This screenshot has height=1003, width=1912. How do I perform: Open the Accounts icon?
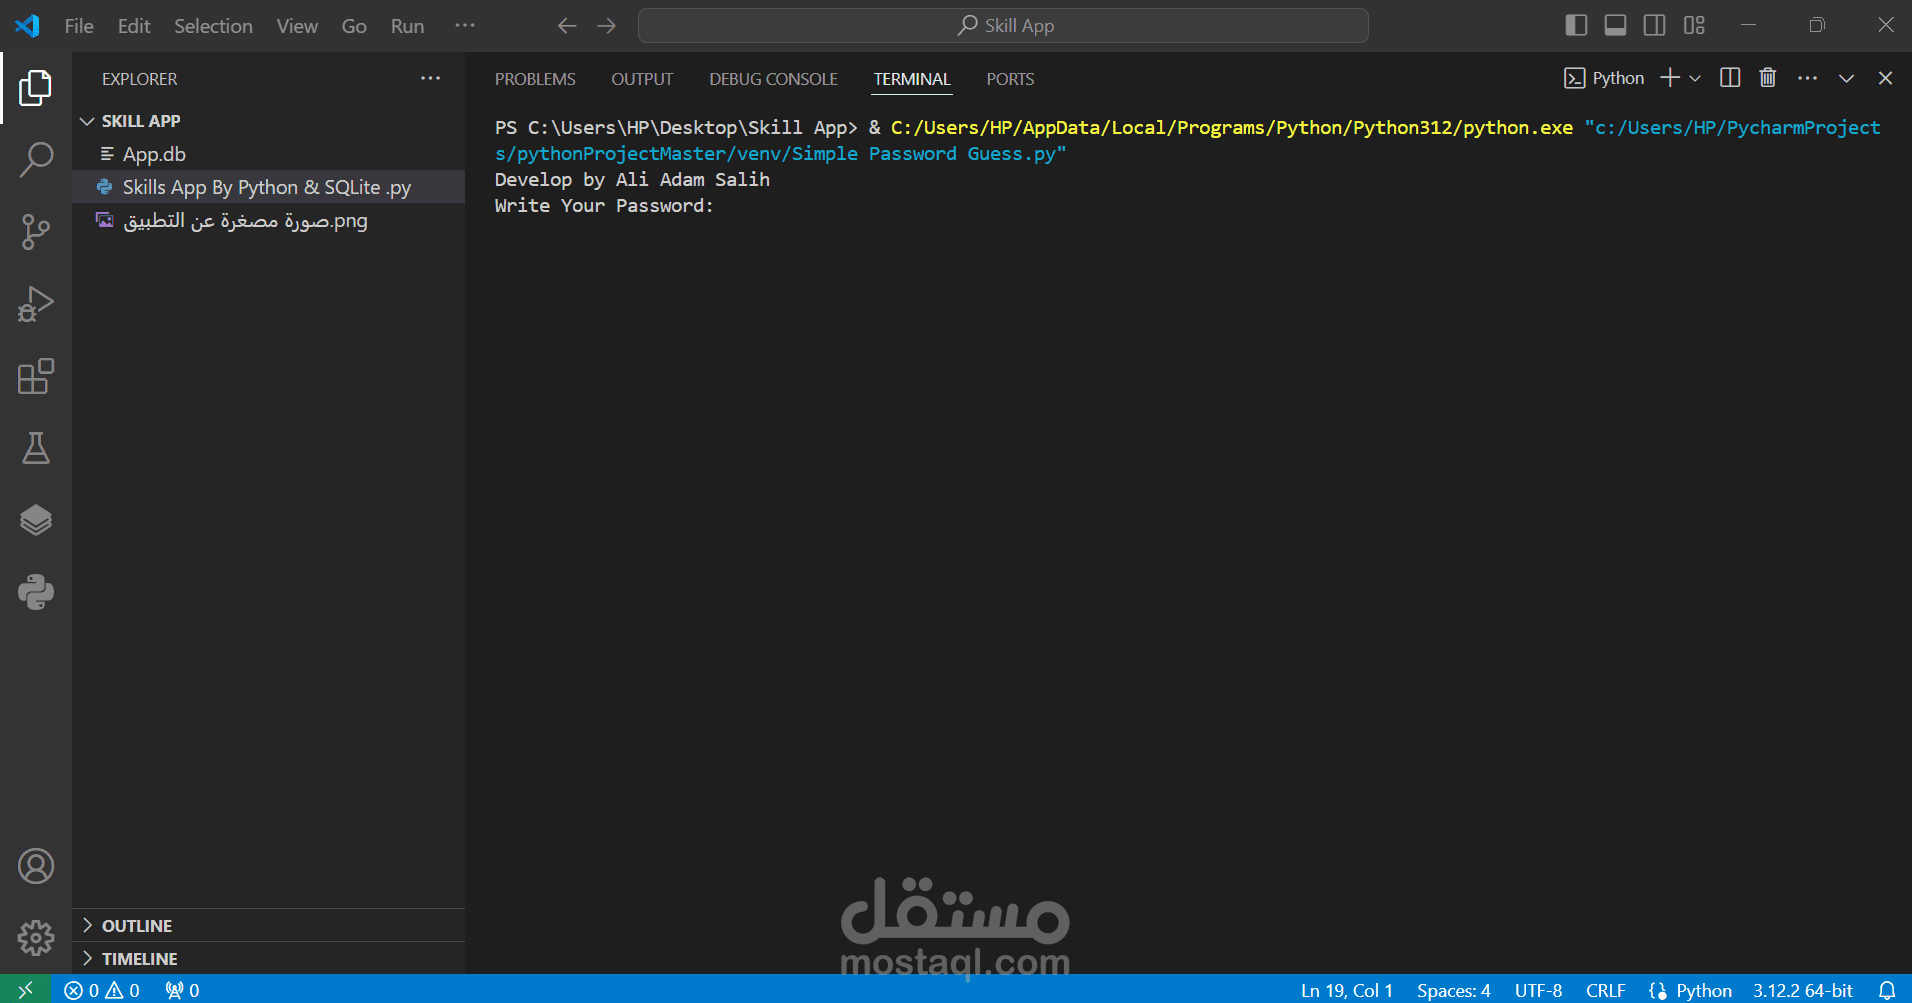pyautogui.click(x=36, y=866)
